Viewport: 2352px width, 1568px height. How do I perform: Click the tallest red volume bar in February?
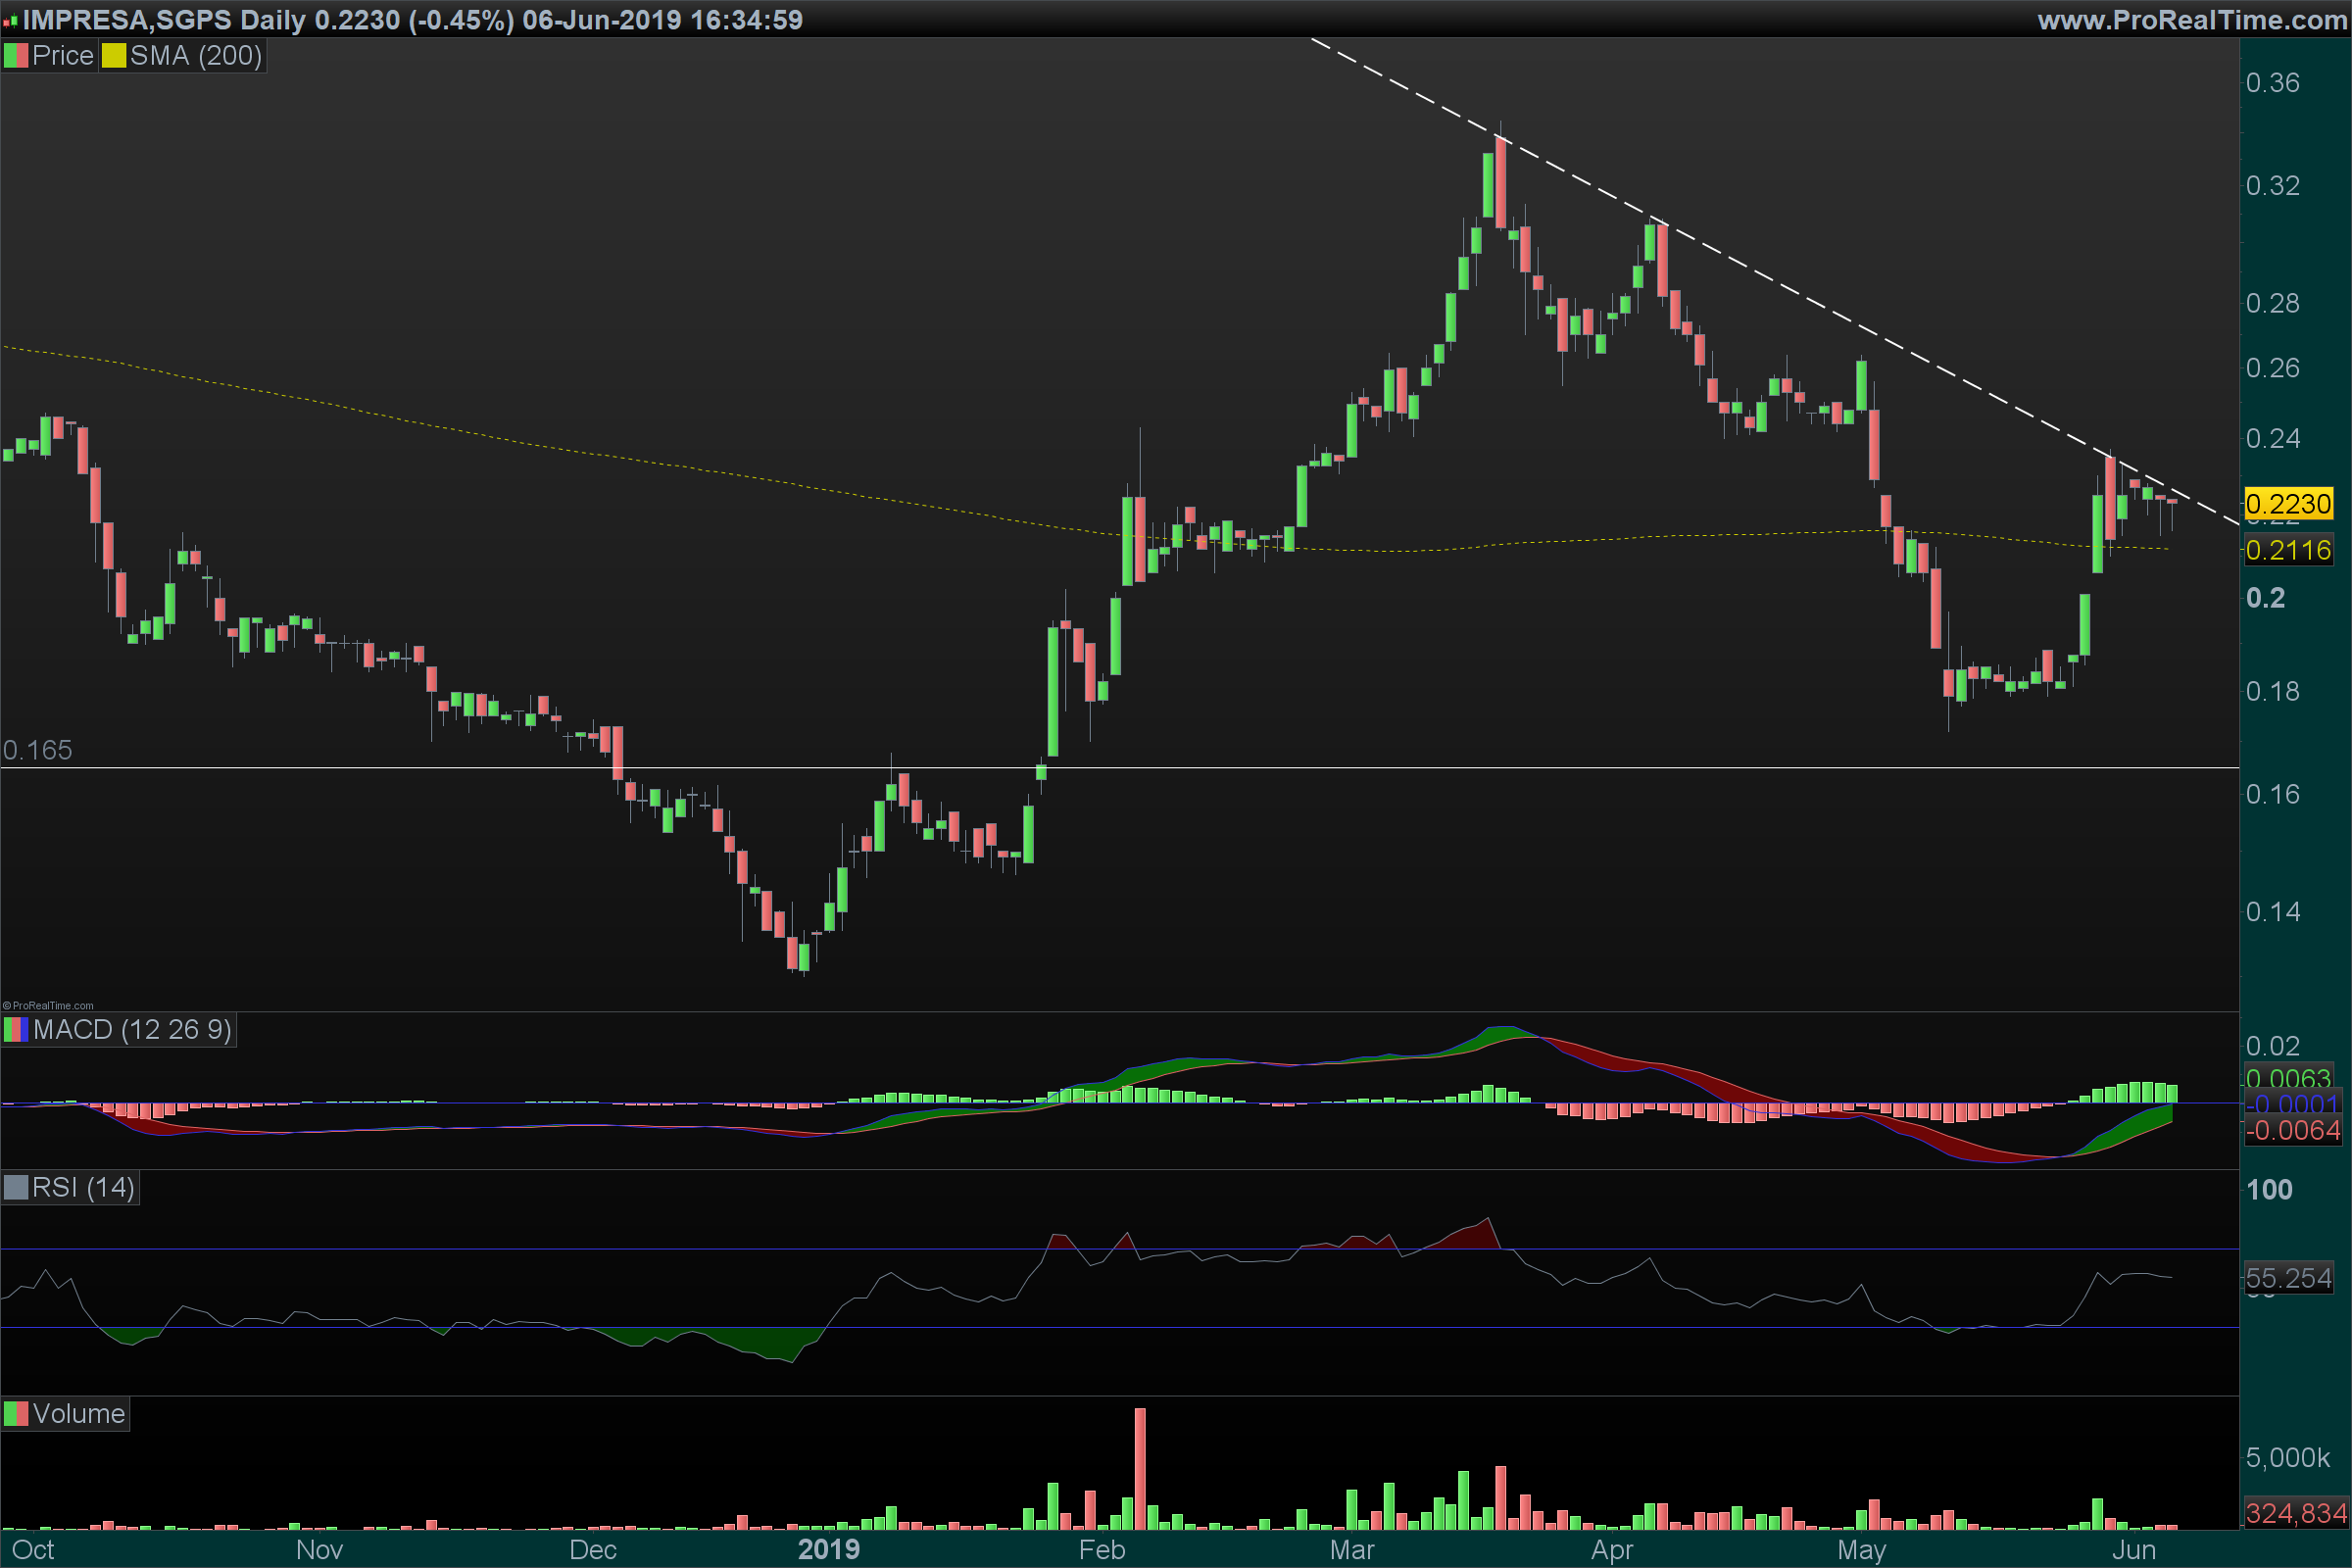point(1140,1468)
